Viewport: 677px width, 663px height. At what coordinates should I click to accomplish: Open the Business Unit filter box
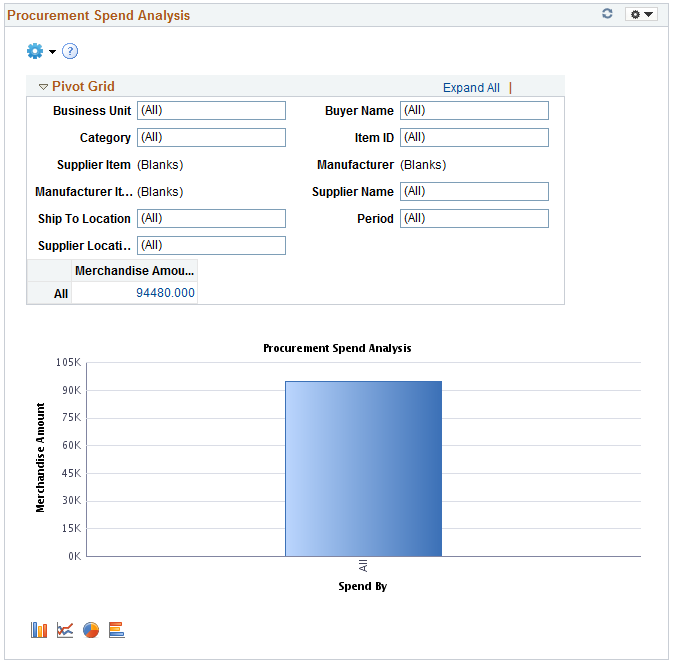(212, 110)
